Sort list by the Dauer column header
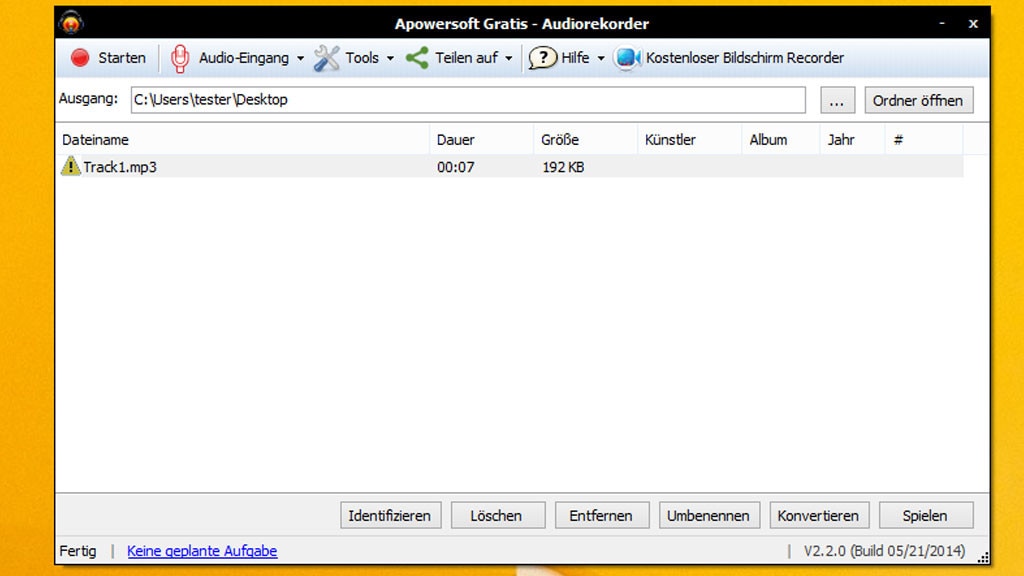This screenshot has height=576, width=1024. pos(457,139)
